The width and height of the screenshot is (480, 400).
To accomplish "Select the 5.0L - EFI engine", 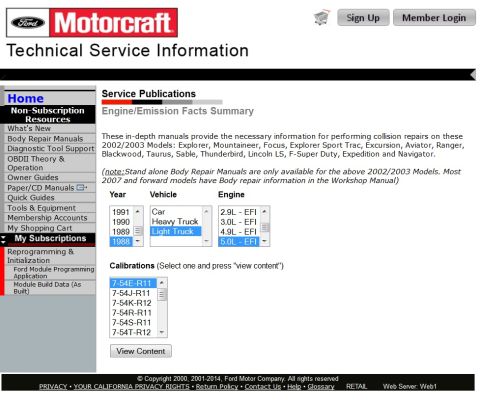I will pos(239,241).
